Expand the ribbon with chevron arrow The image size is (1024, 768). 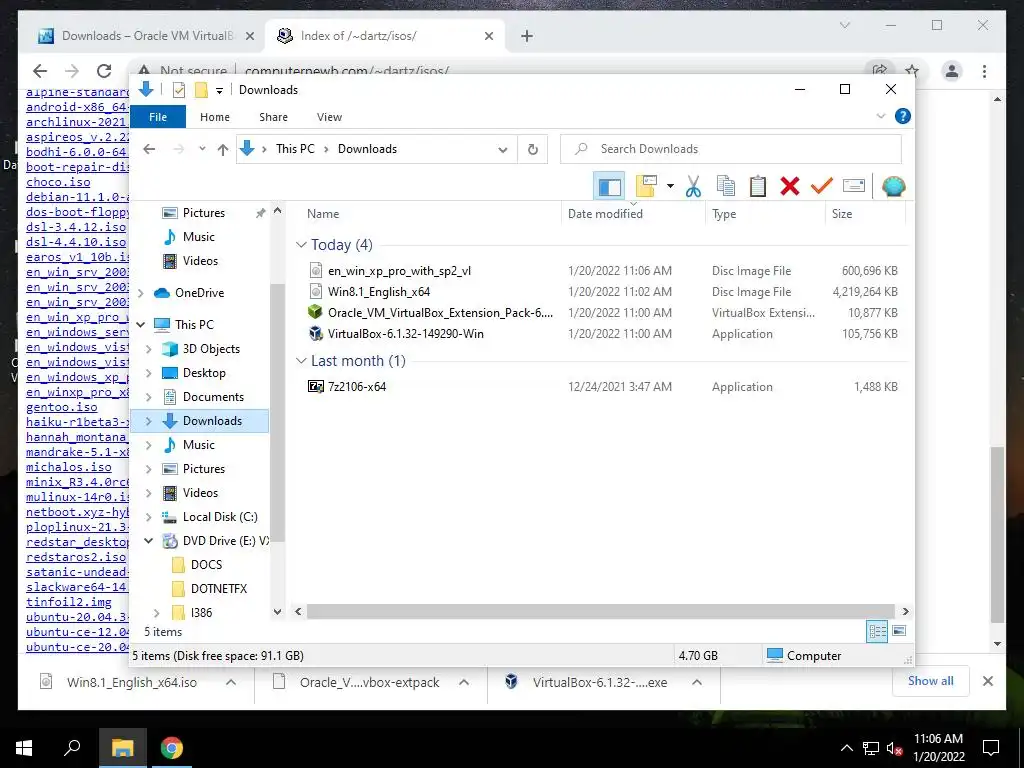pos(880,116)
